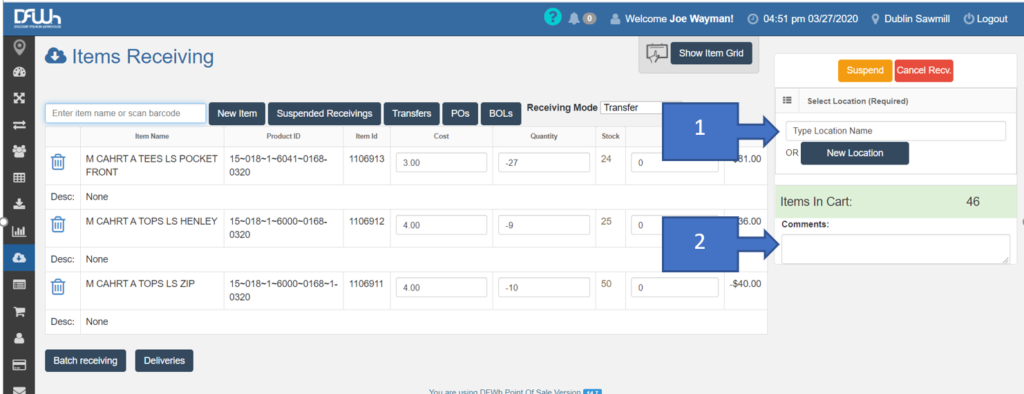Click stock value 25
This screenshot has height=394, width=1024.
click(x=606, y=222)
